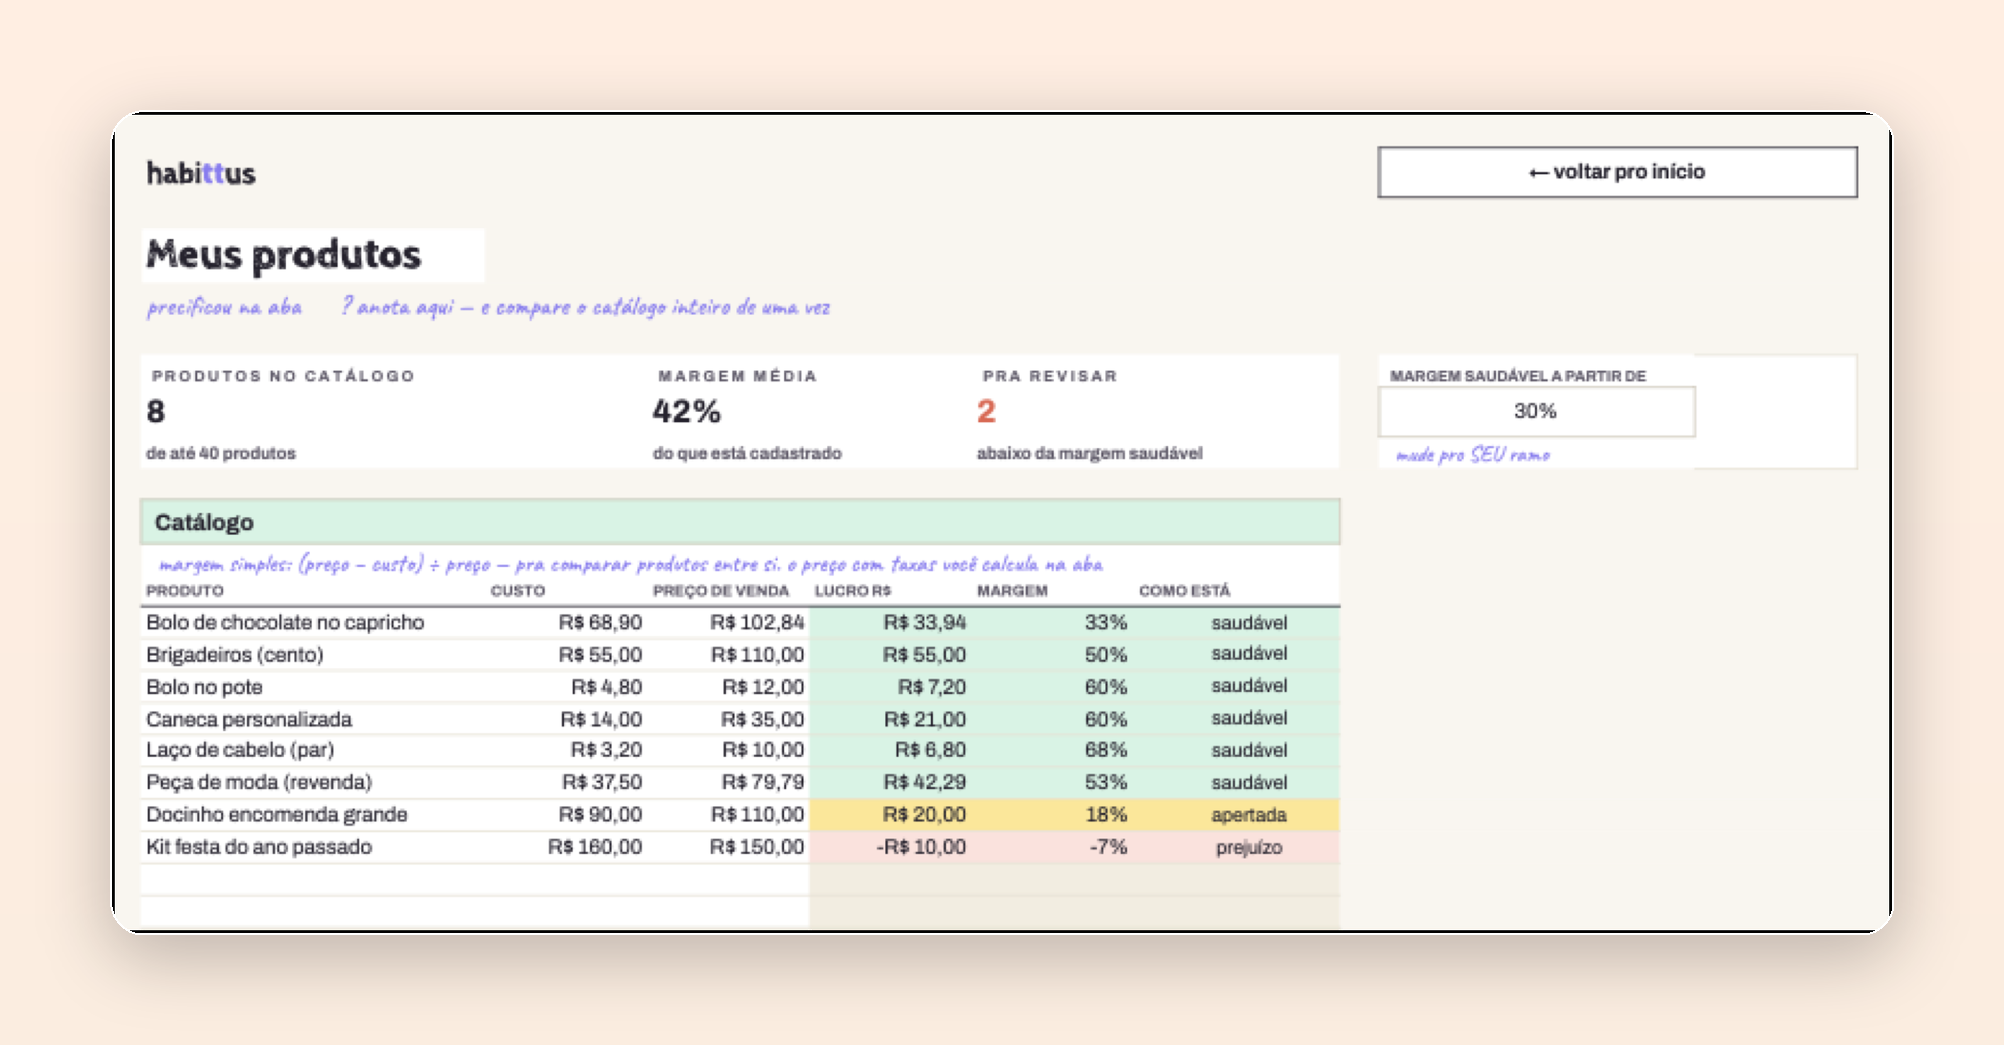Select the Catálogo section header
Viewport: 2004px width, 1045px height.
[740, 522]
